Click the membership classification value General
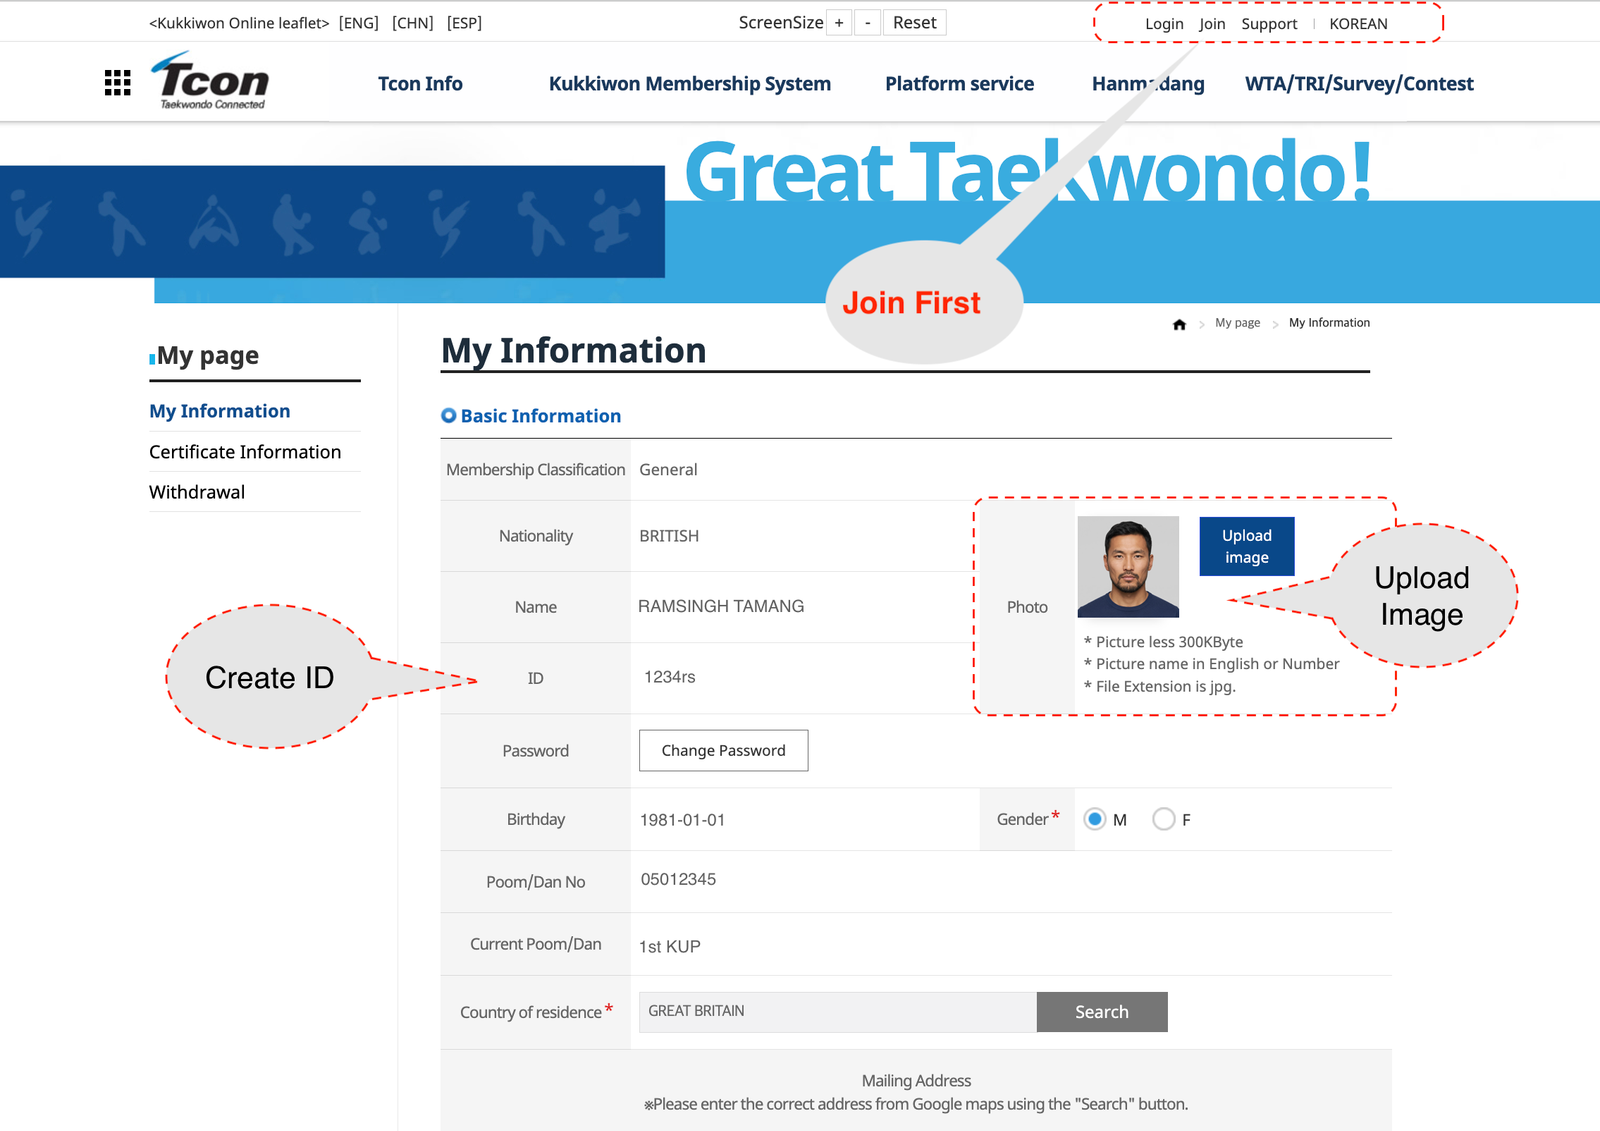Viewport: 1600px width, 1131px height. pos(668,470)
